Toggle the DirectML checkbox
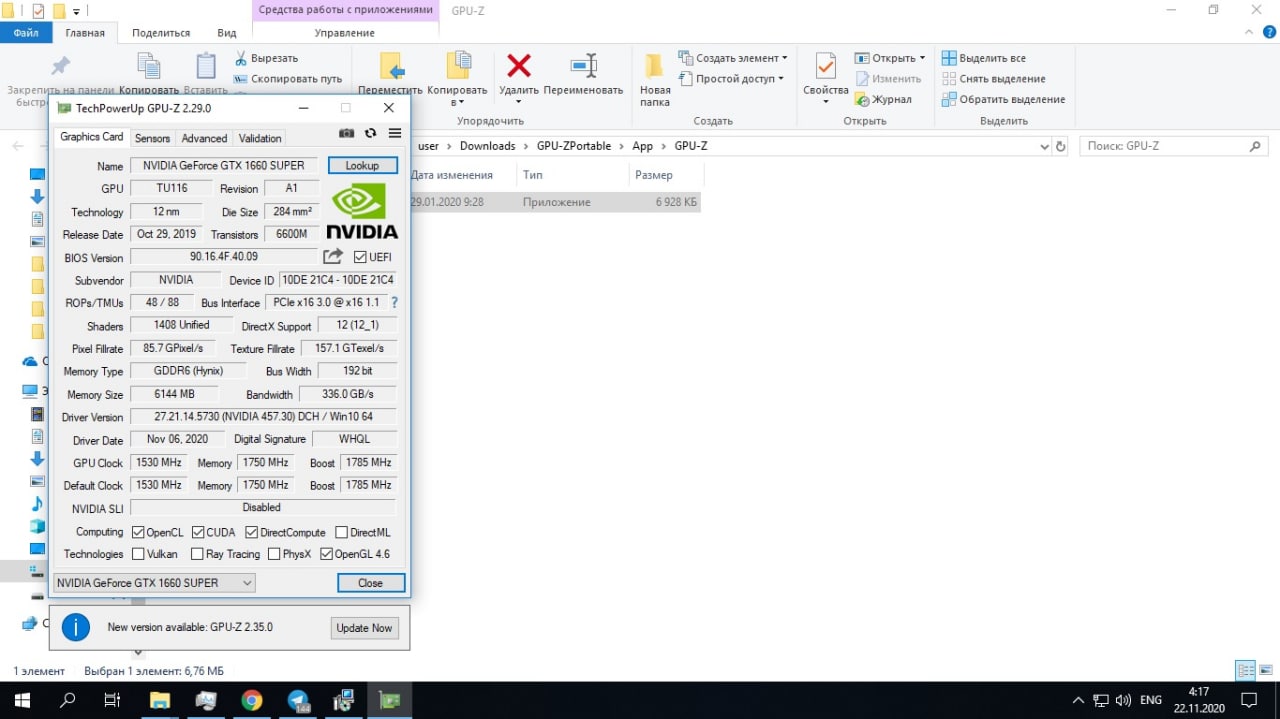 (x=341, y=532)
